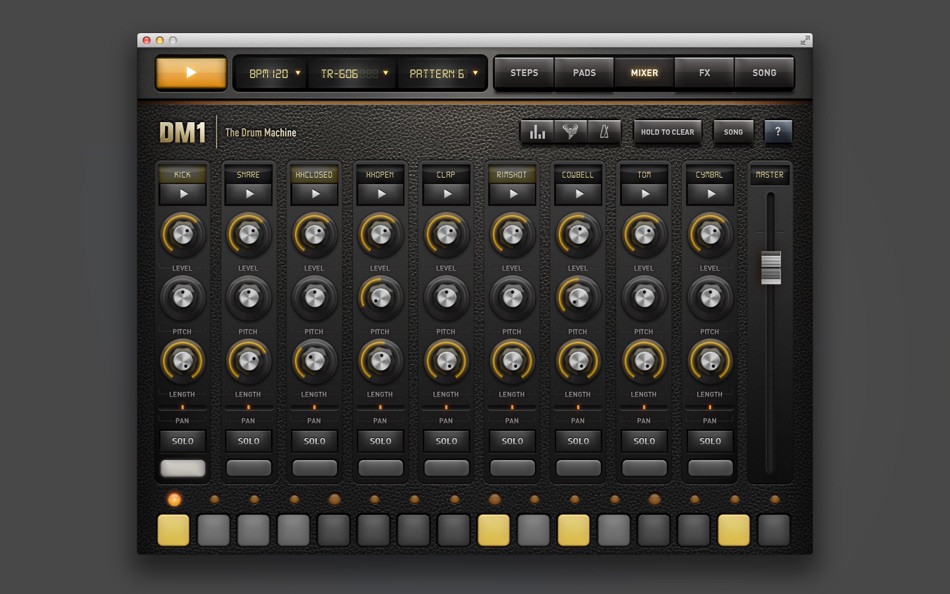Preview the COWBELL sound via its play arrow
This screenshot has width=950, height=594.
click(x=578, y=193)
